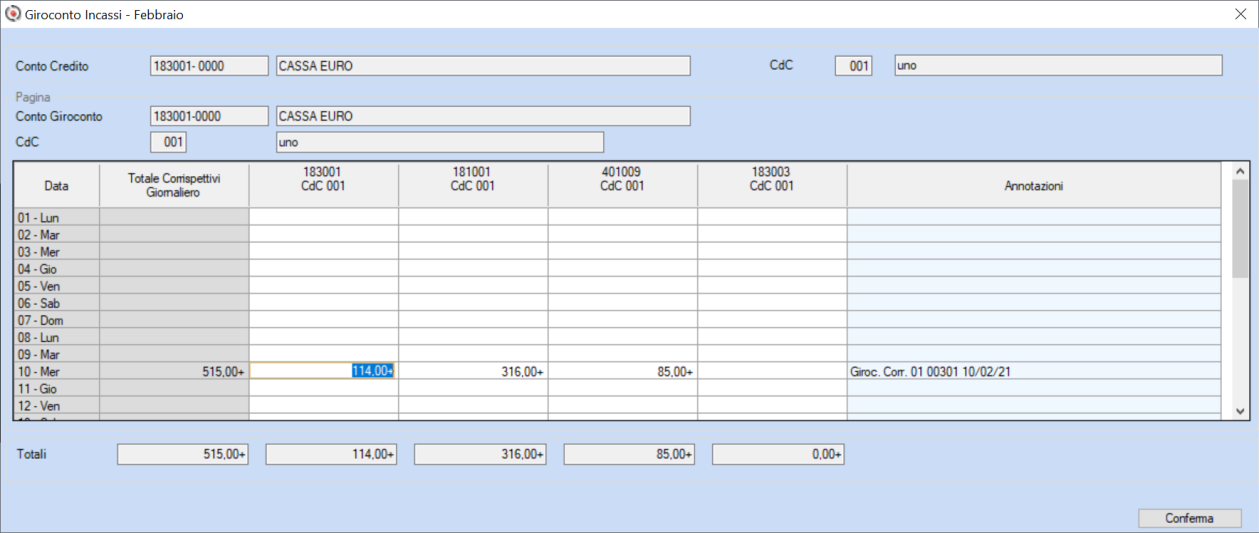Image resolution: width=1259 pixels, height=533 pixels.
Task: Click the grid scroll down arrow
Action: tap(1240, 410)
